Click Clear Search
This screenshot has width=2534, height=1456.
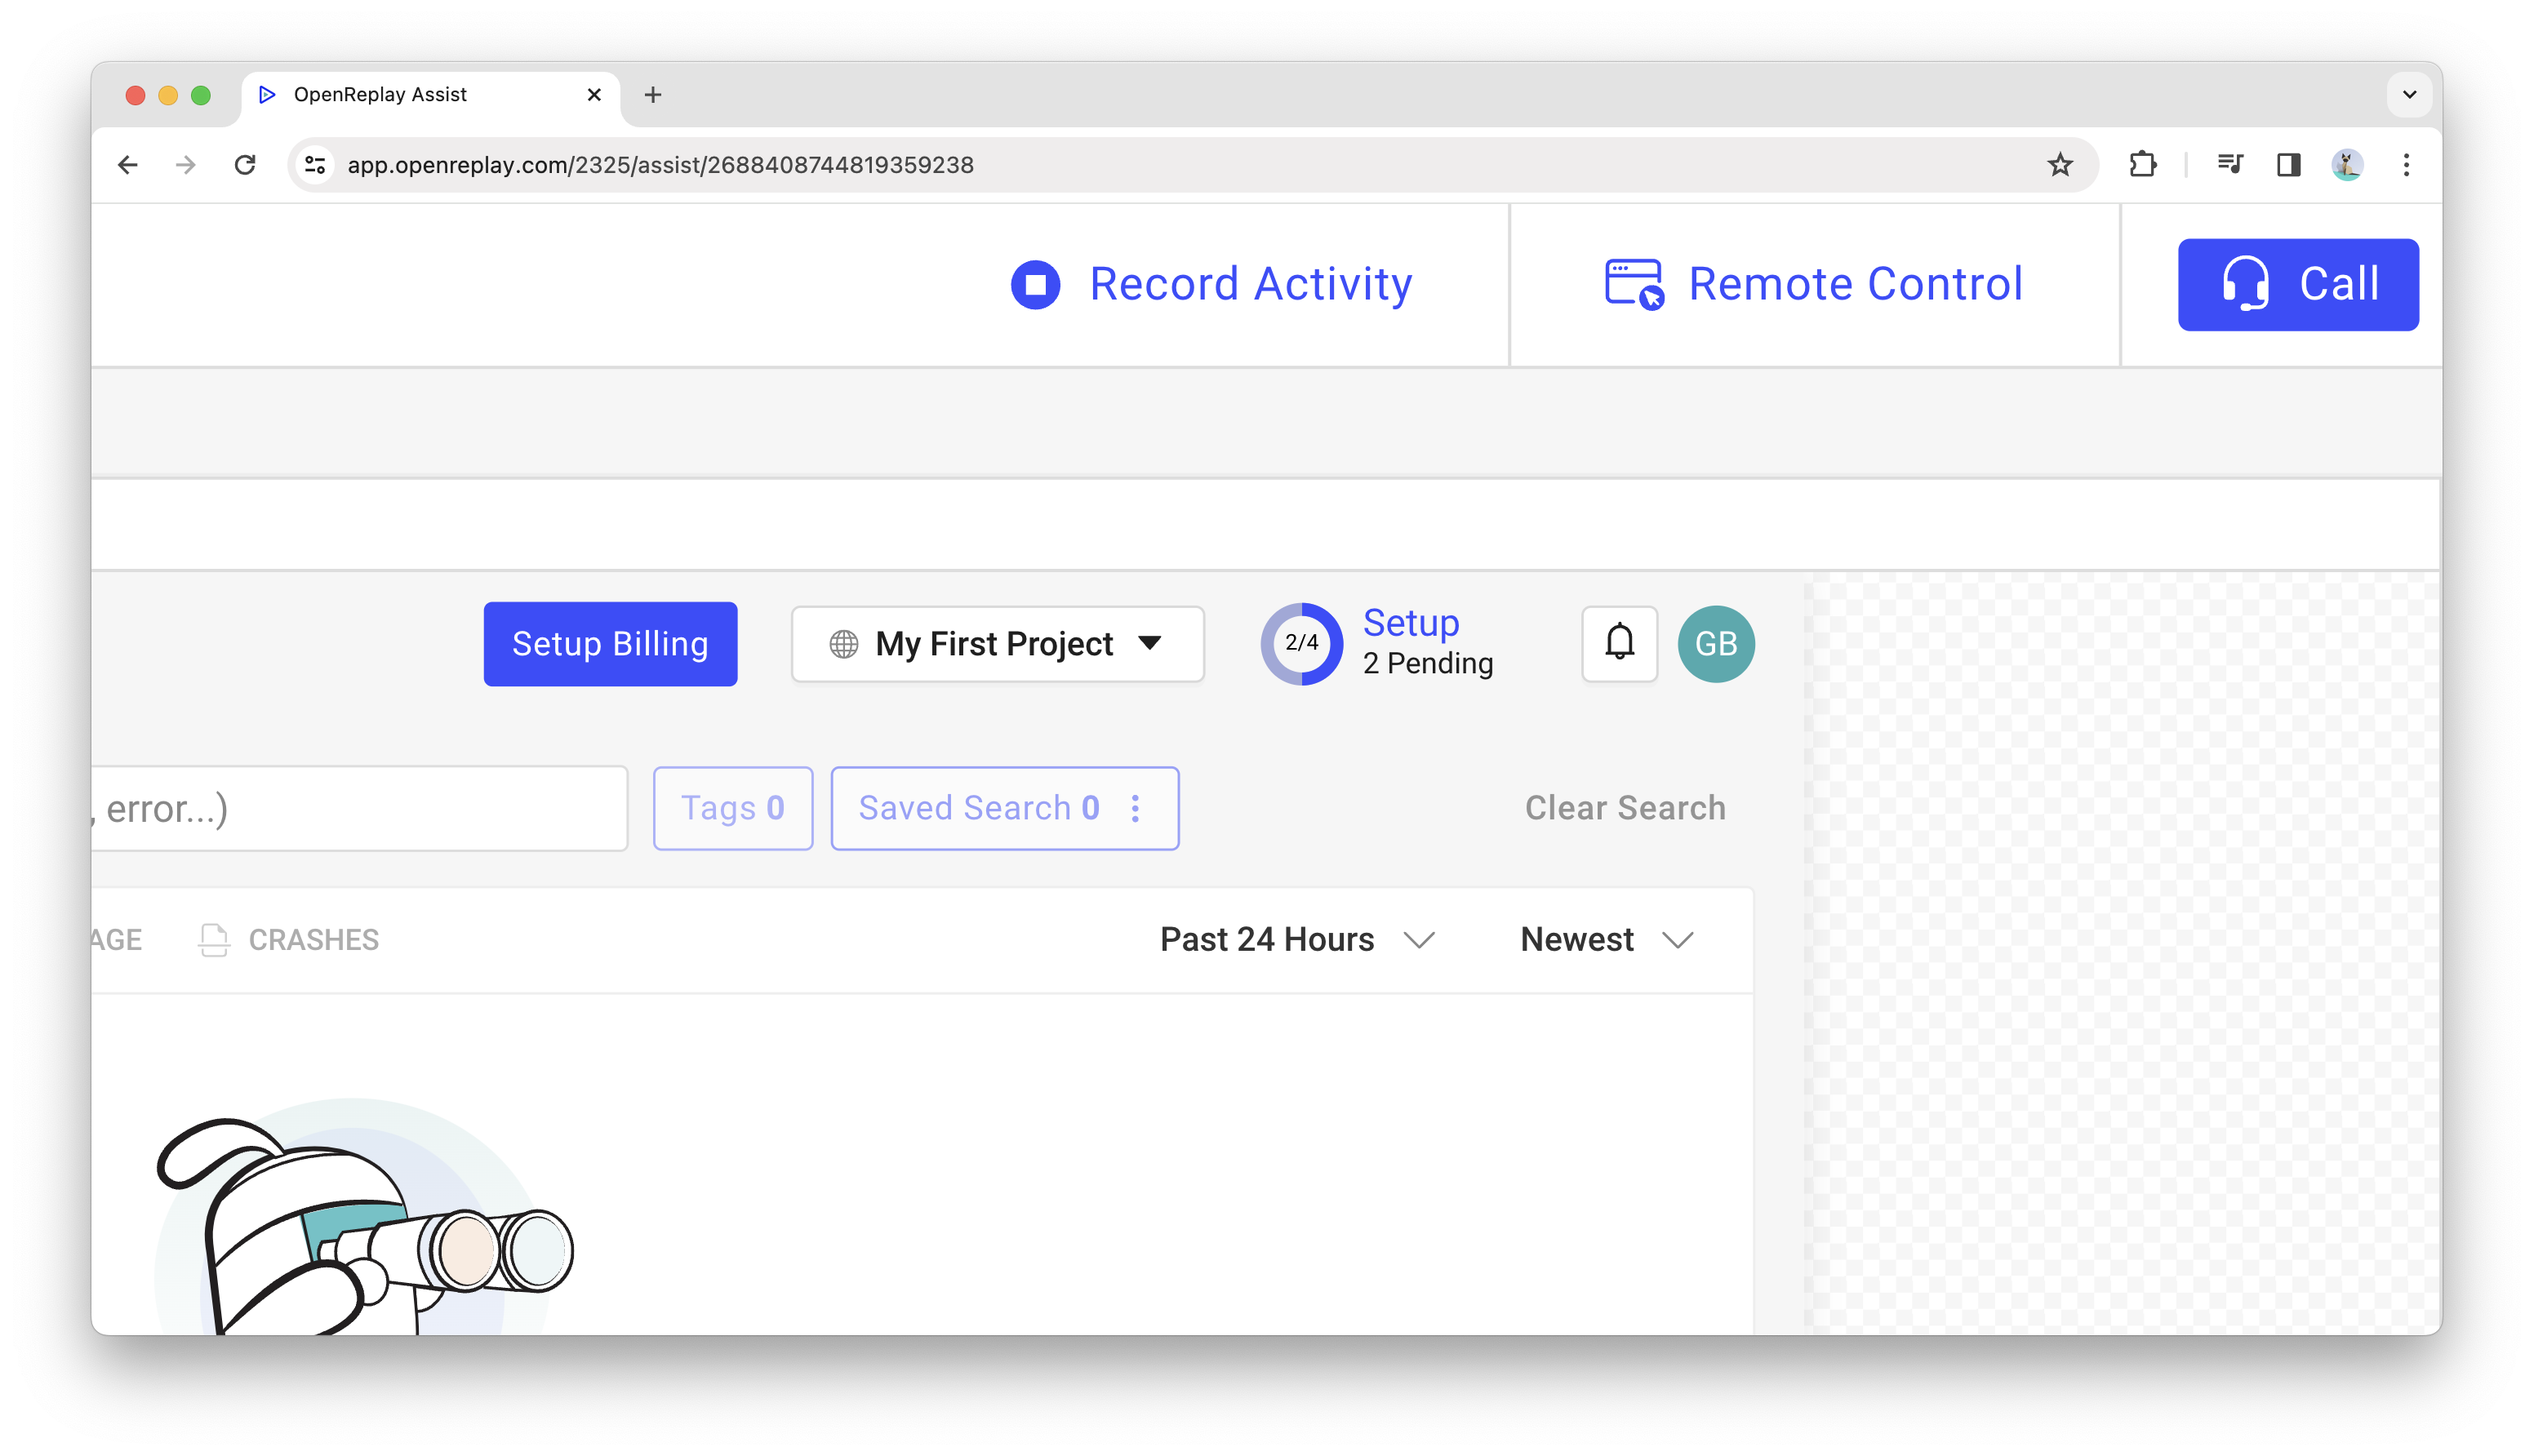click(x=1625, y=808)
